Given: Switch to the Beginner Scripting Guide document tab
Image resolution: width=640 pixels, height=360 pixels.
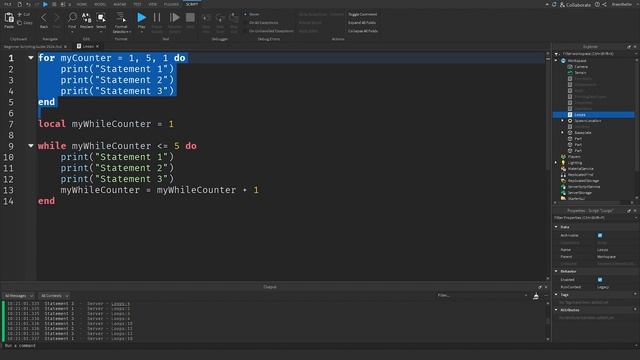Looking at the screenshot, I should [33, 47].
